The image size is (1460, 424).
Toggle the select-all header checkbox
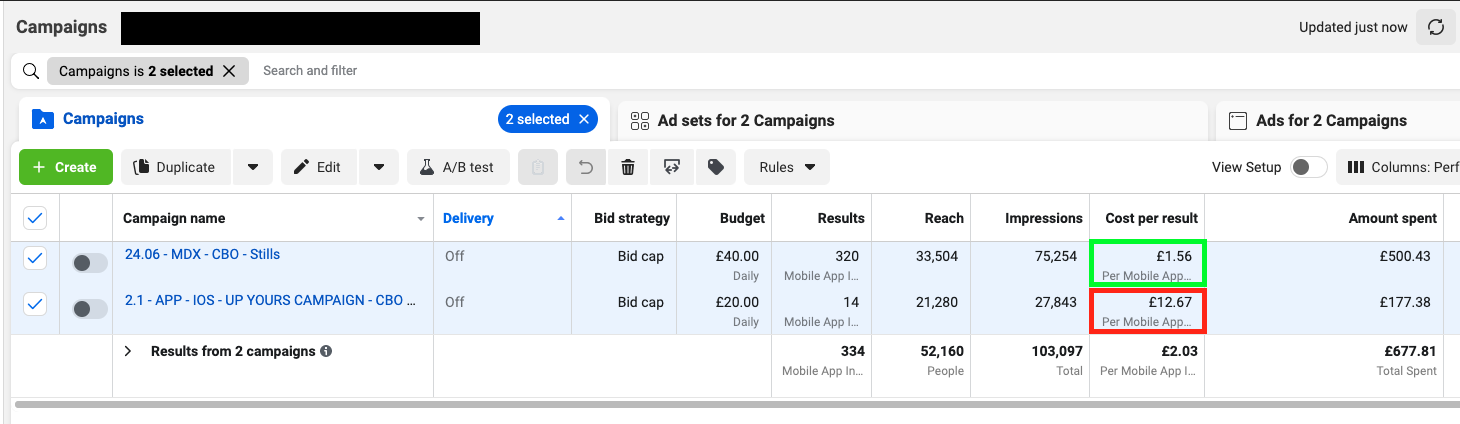point(35,217)
